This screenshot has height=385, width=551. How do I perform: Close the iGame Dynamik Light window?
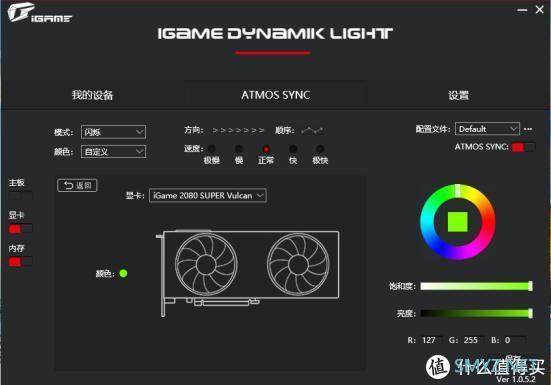540,9
